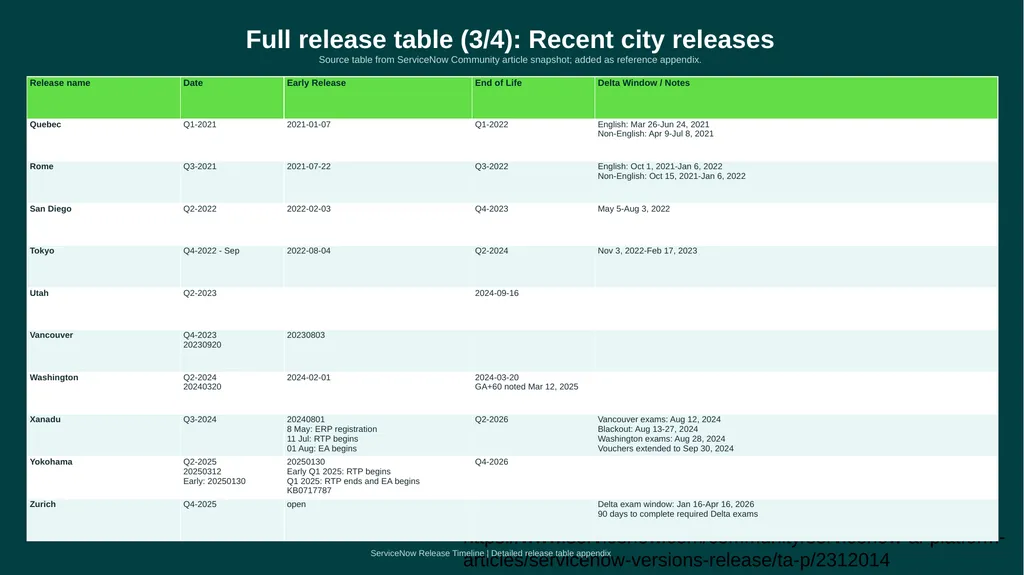Click Utah's date 'Q2-2023'
Viewport: 1024px width, 575px height.
[199, 293]
